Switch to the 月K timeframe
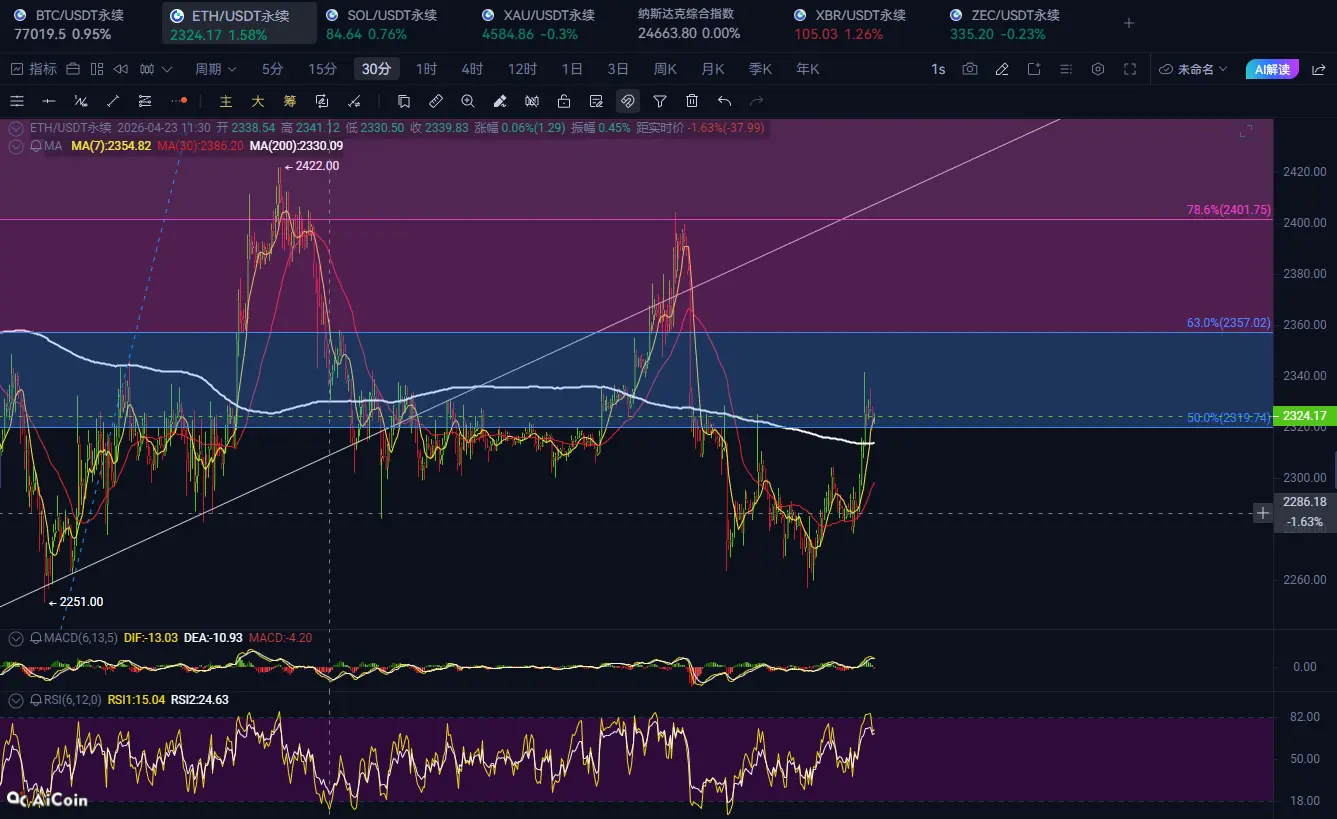 (x=713, y=69)
